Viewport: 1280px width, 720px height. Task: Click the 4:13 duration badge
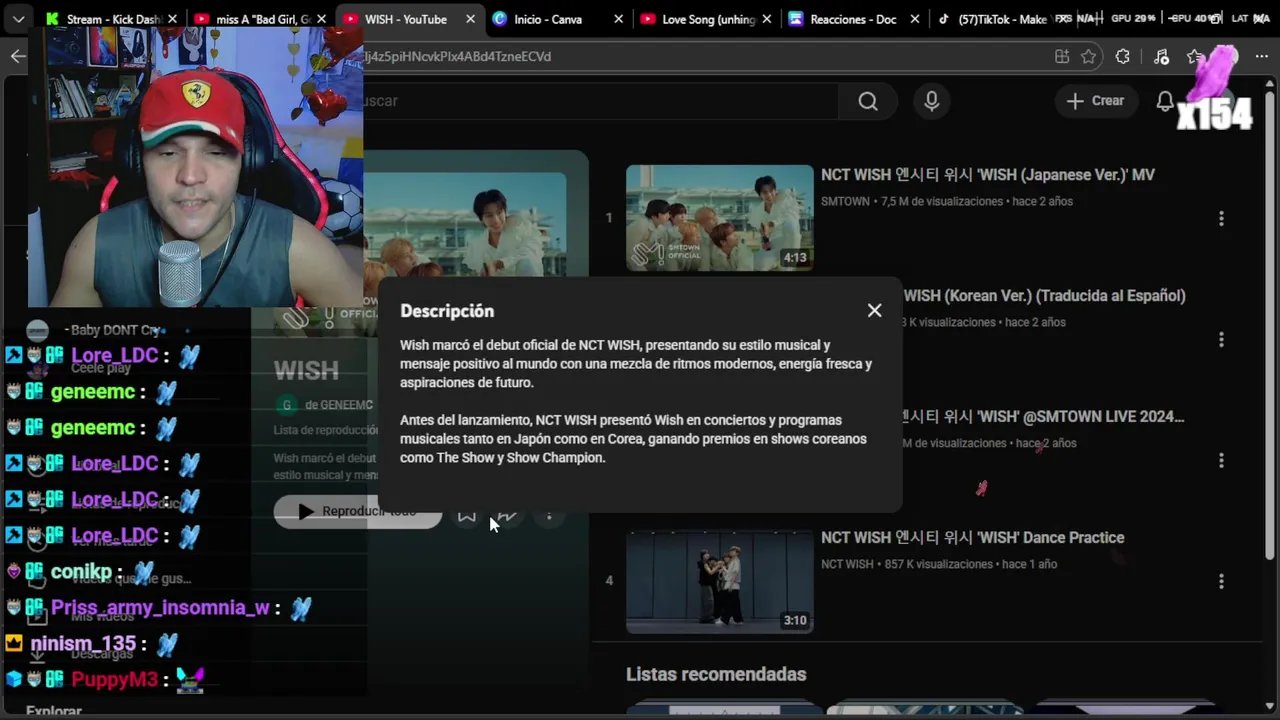tap(795, 258)
